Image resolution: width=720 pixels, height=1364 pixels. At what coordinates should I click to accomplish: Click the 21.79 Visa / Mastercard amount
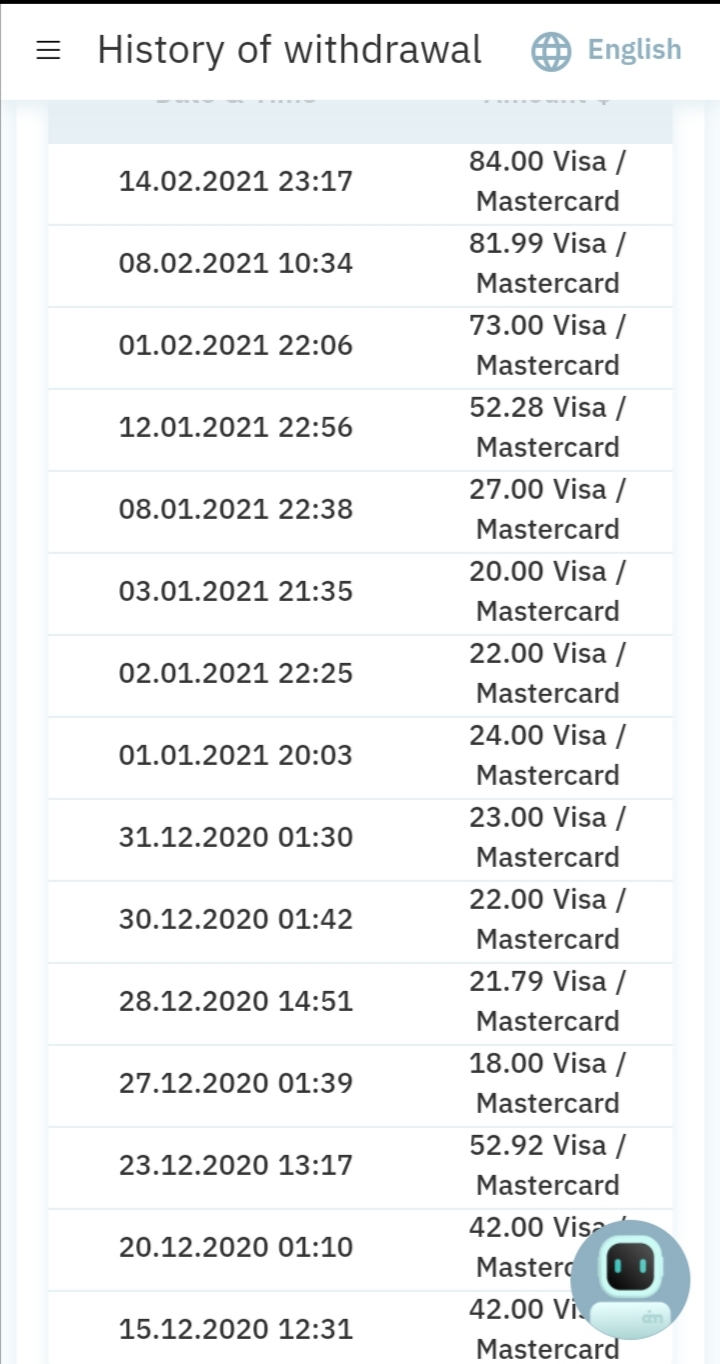point(547,1002)
